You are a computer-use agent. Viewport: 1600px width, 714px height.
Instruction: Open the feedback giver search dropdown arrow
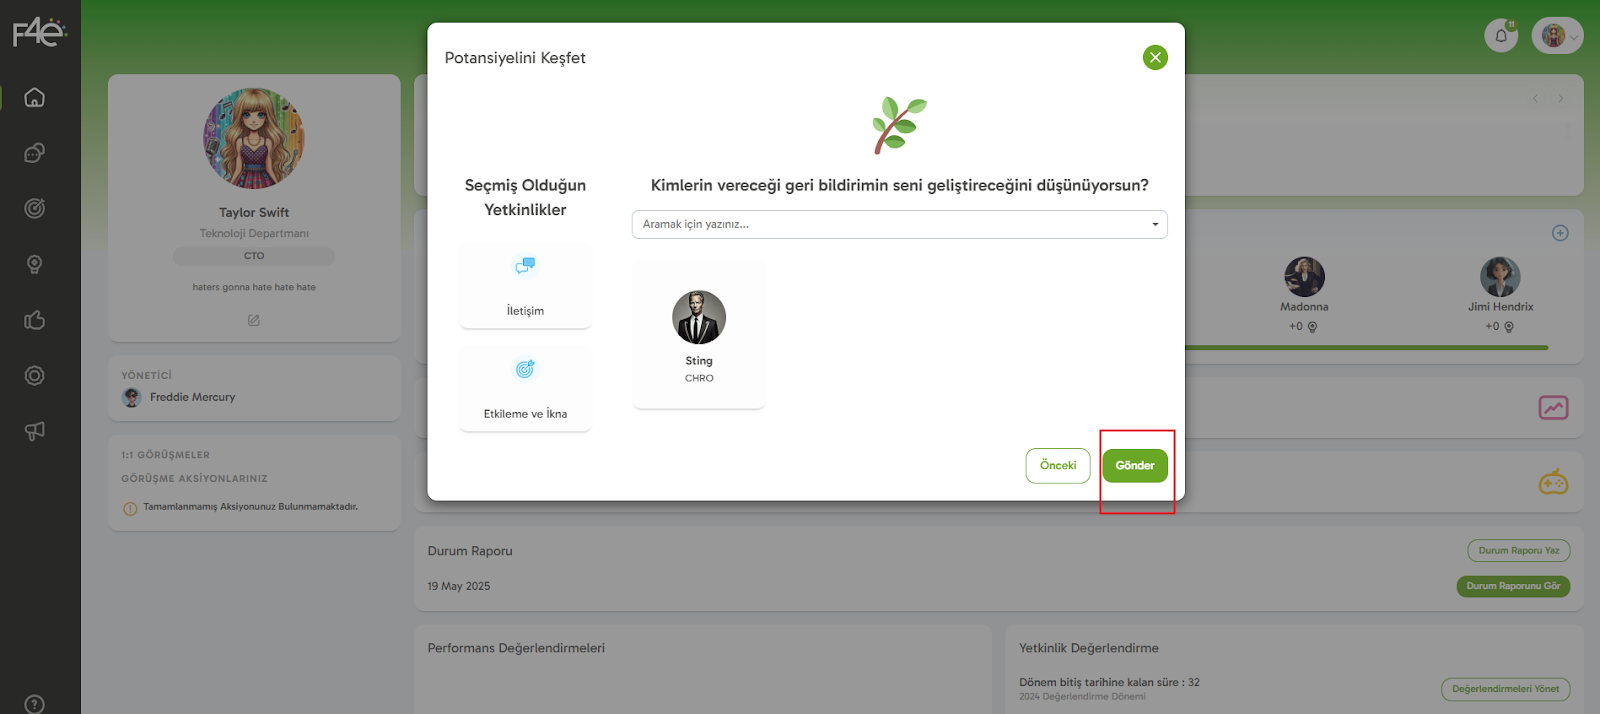coord(1155,225)
